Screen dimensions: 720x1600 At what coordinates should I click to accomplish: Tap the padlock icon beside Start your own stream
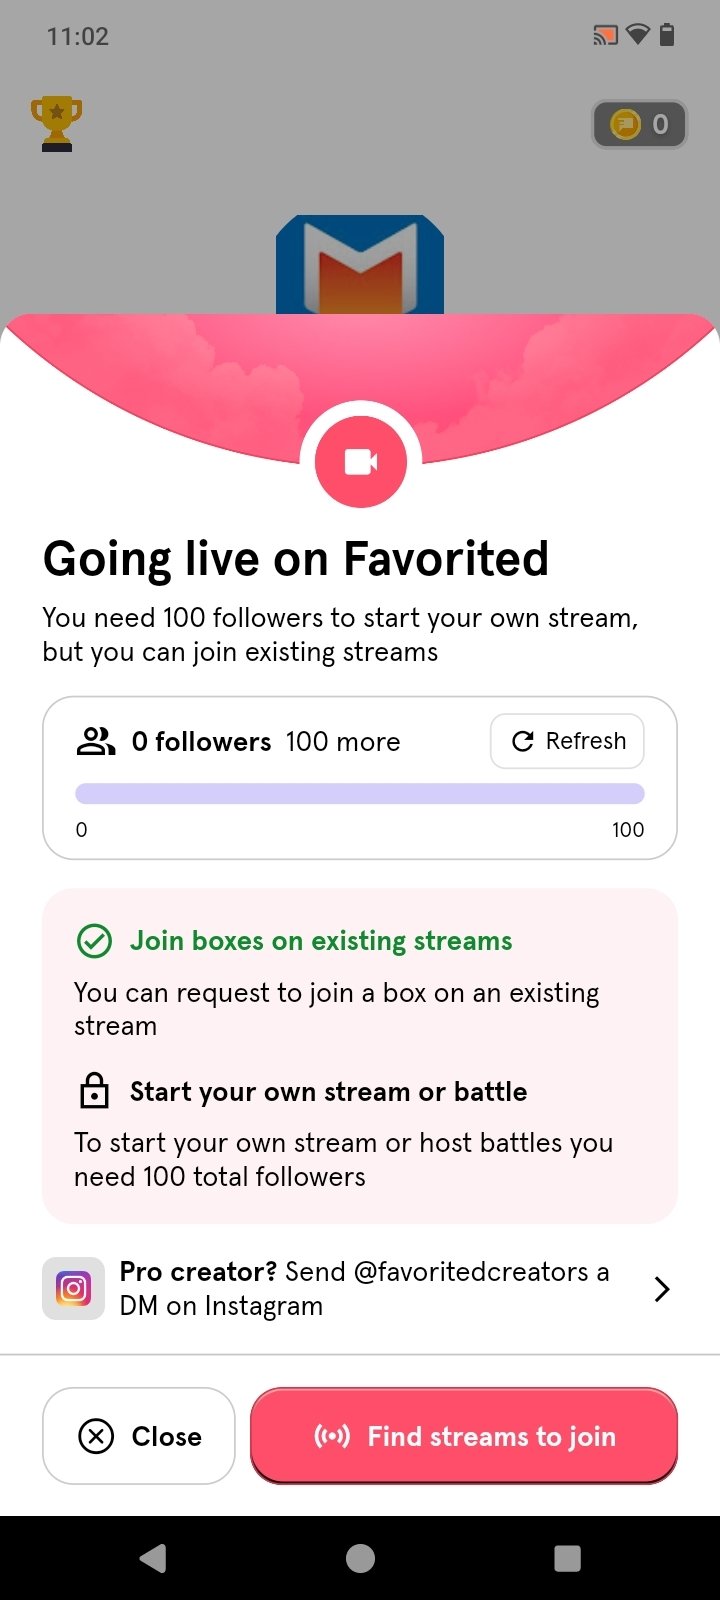click(94, 1091)
